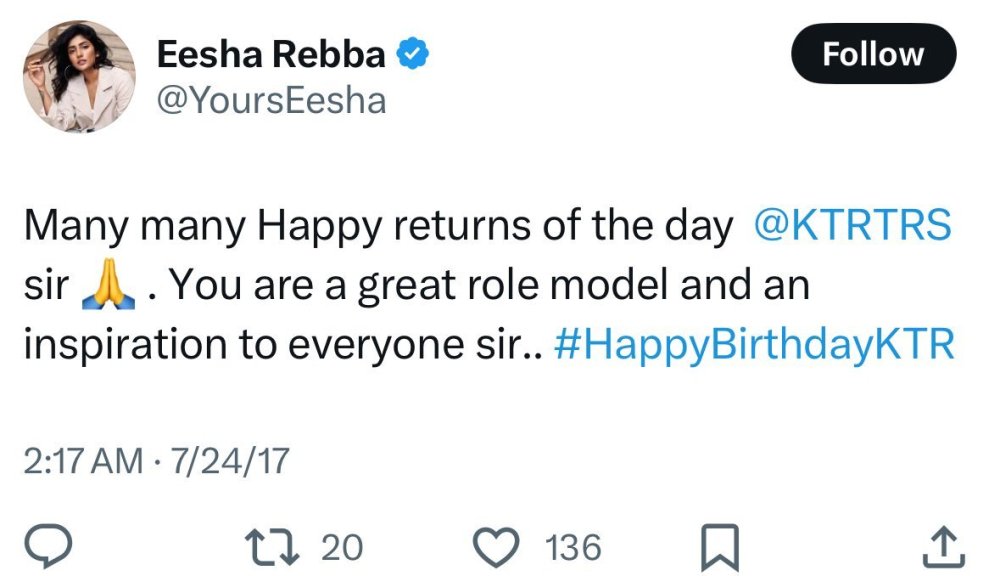Click the 2:17 AM timestamp

point(82,461)
